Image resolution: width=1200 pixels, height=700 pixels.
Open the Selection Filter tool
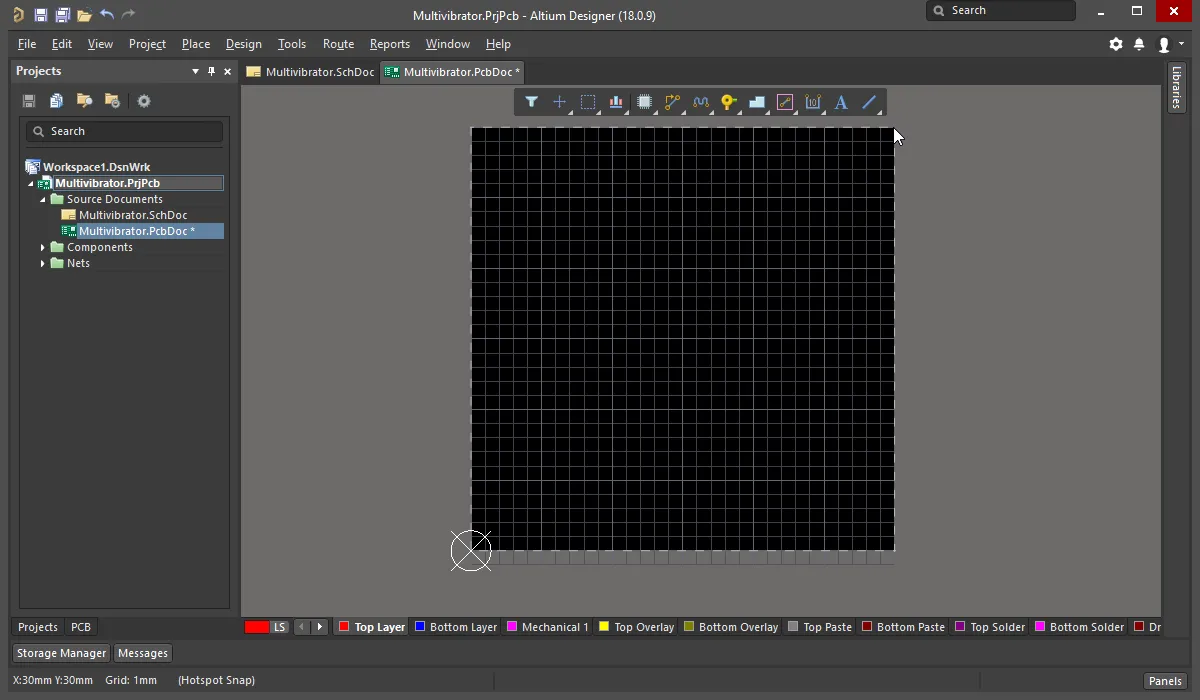(531, 102)
